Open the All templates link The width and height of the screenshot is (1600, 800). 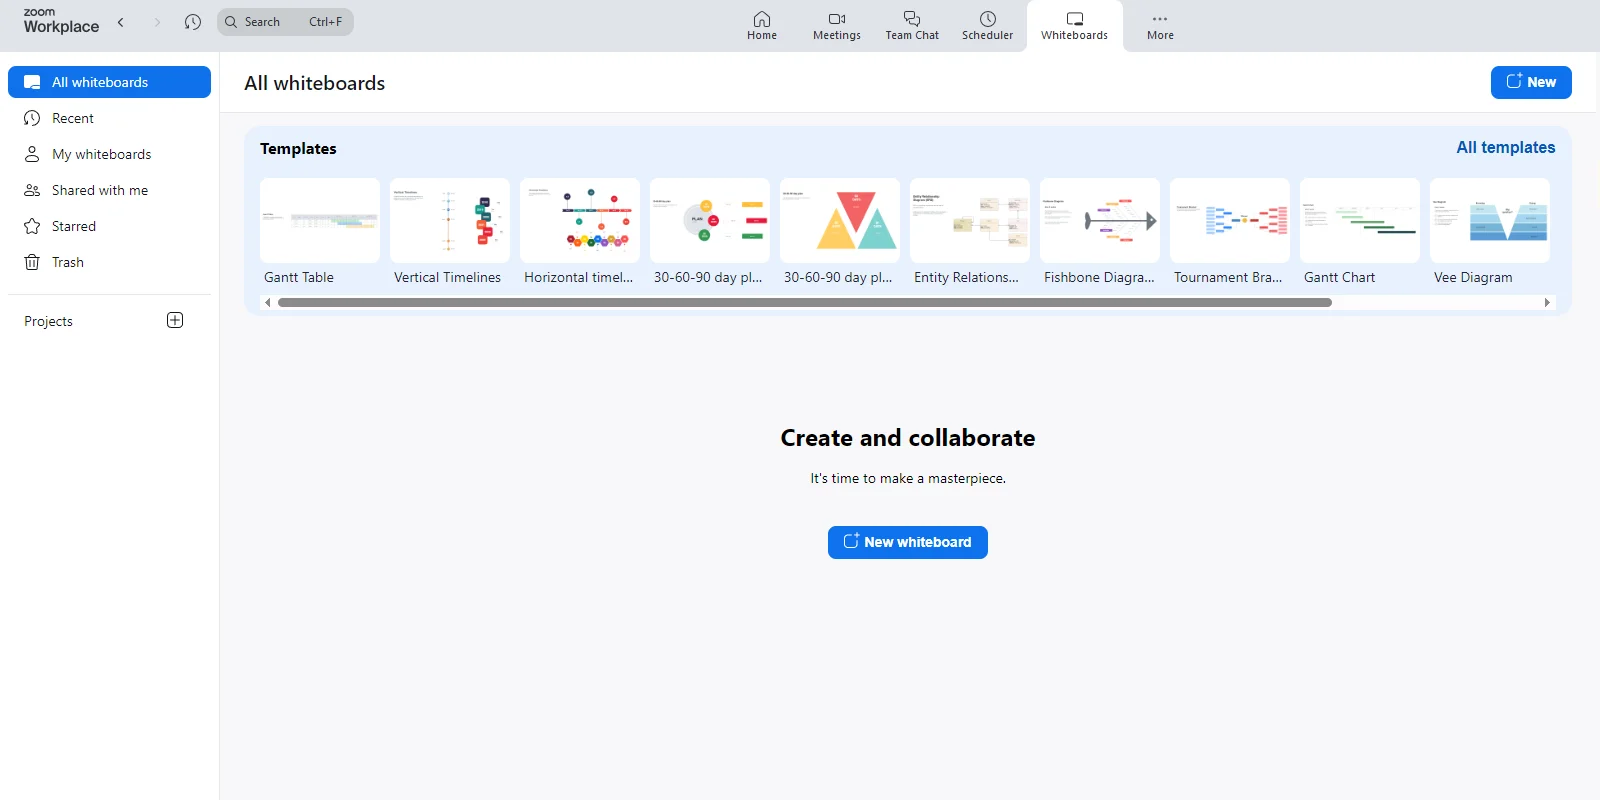point(1505,147)
